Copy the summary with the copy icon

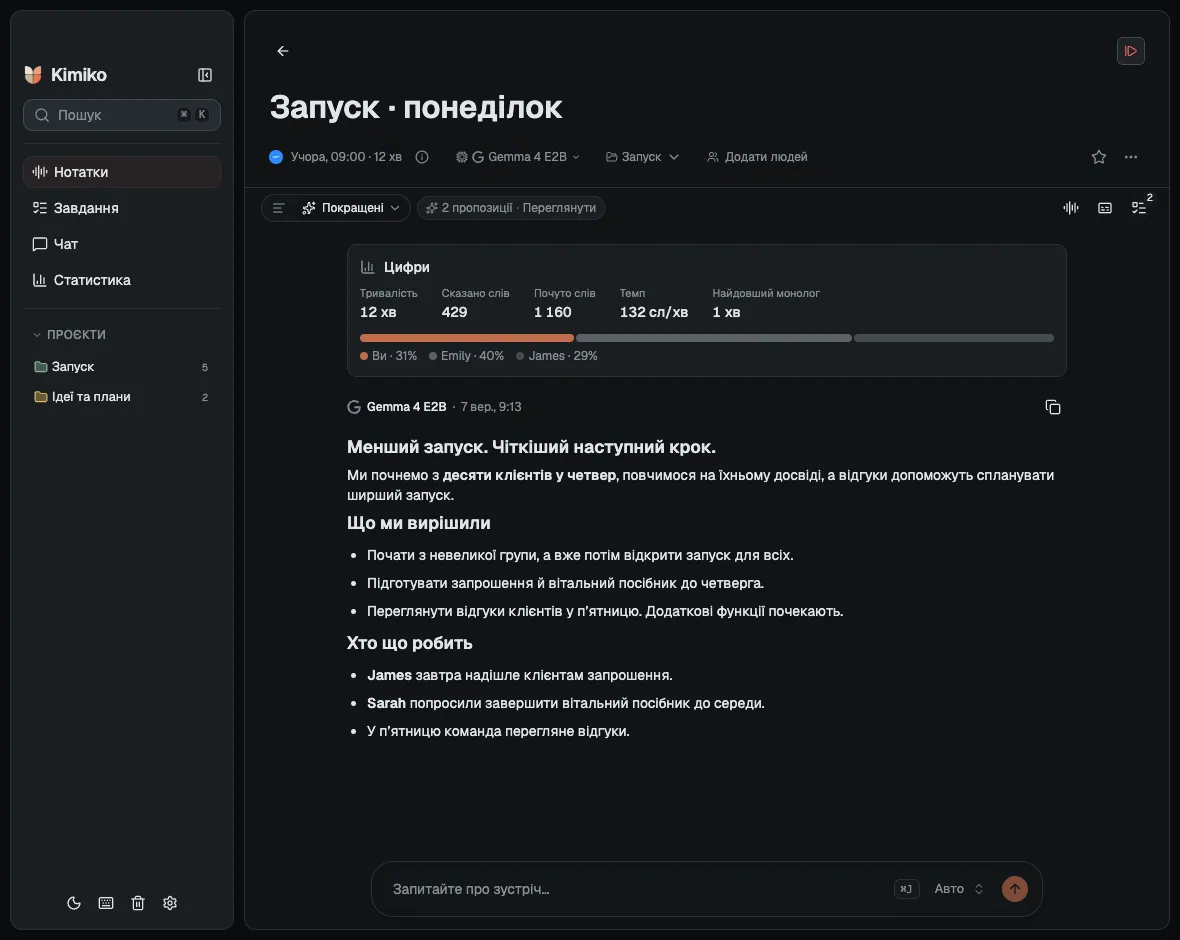pyautogui.click(x=1053, y=407)
